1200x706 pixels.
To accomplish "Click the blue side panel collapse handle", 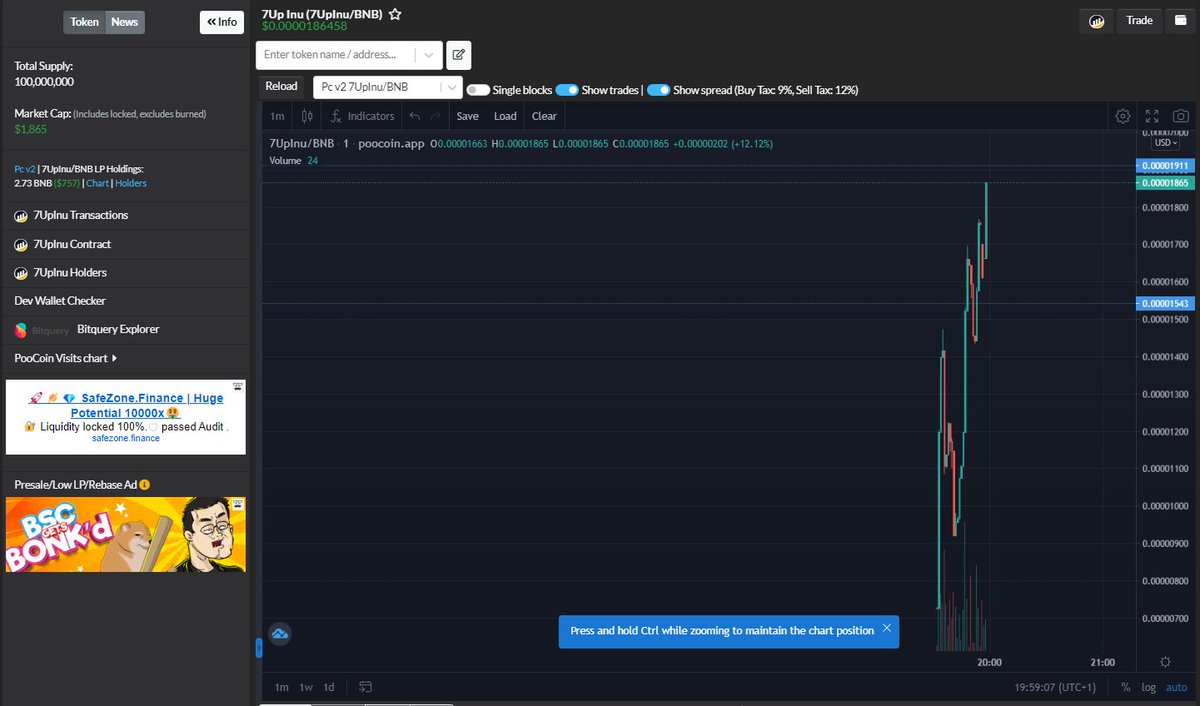I will pyautogui.click(x=259, y=649).
